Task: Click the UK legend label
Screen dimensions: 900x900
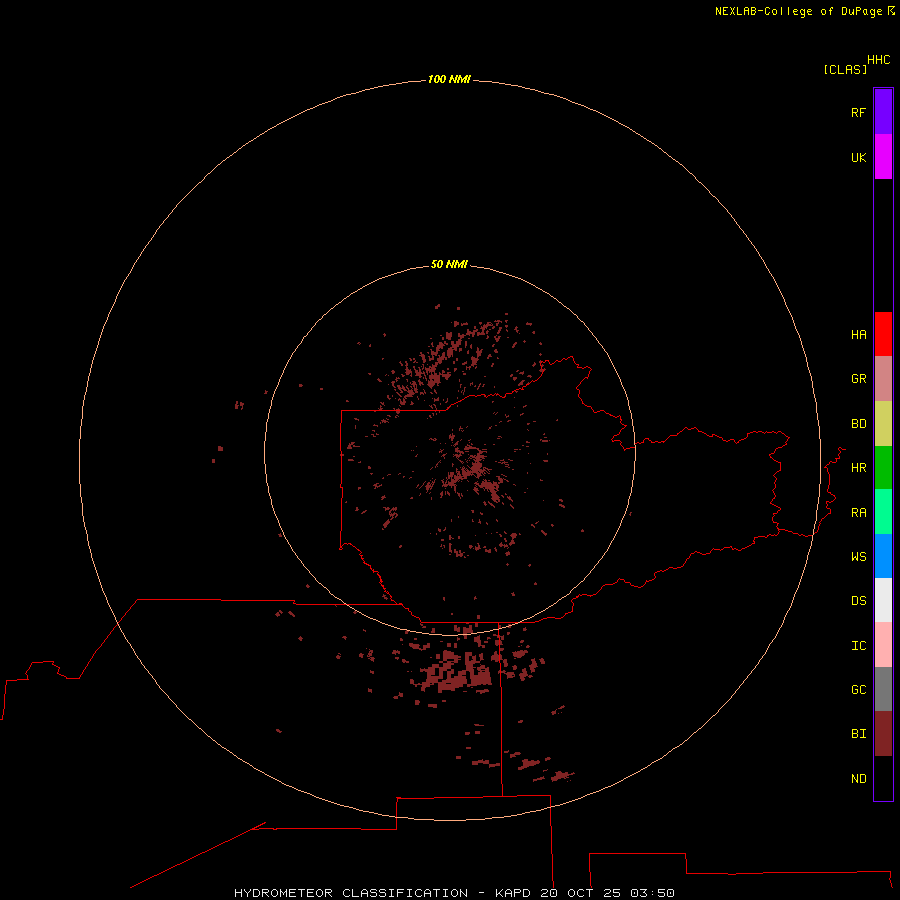Action: [x=858, y=157]
